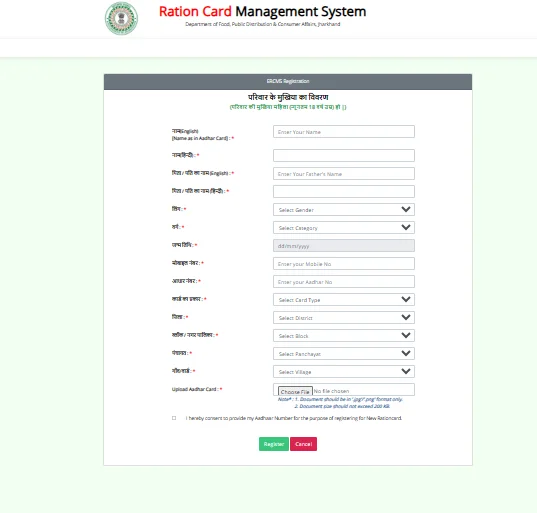
Task: Click the Hindi name input field
Action: click(344, 155)
